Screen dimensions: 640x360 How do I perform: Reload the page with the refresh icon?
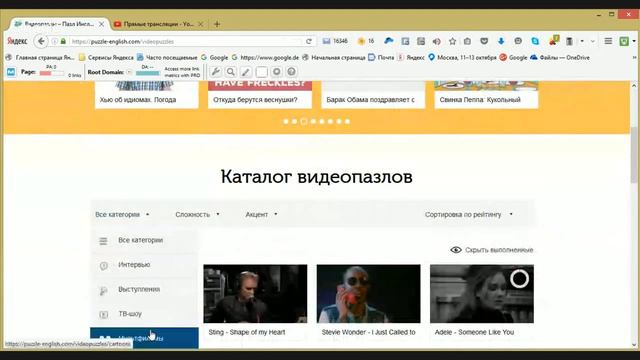coord(309,41)
